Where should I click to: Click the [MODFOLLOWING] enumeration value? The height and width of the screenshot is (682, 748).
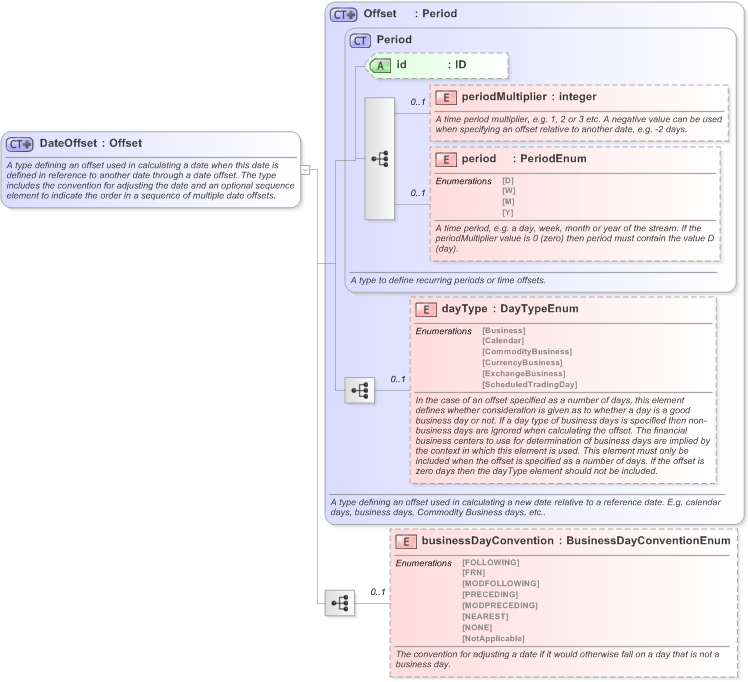501,583
